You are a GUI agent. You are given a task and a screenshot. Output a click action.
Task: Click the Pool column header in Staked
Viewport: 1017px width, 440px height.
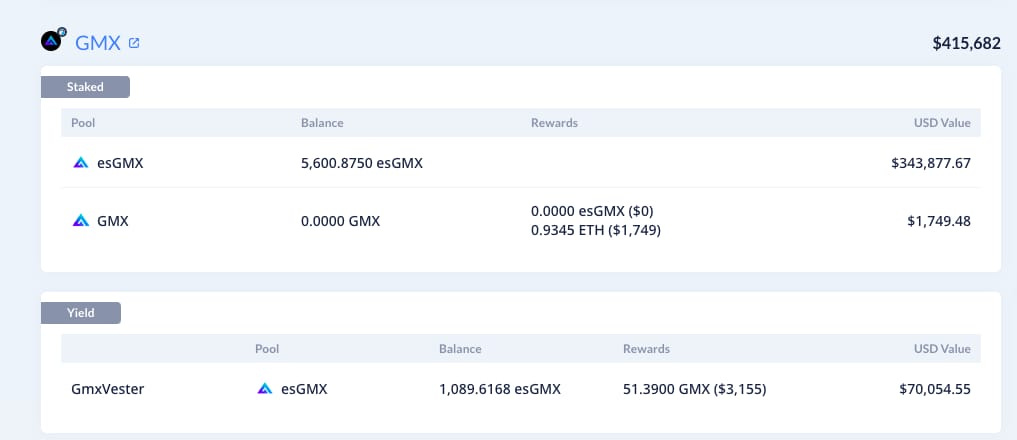point(83,123)
